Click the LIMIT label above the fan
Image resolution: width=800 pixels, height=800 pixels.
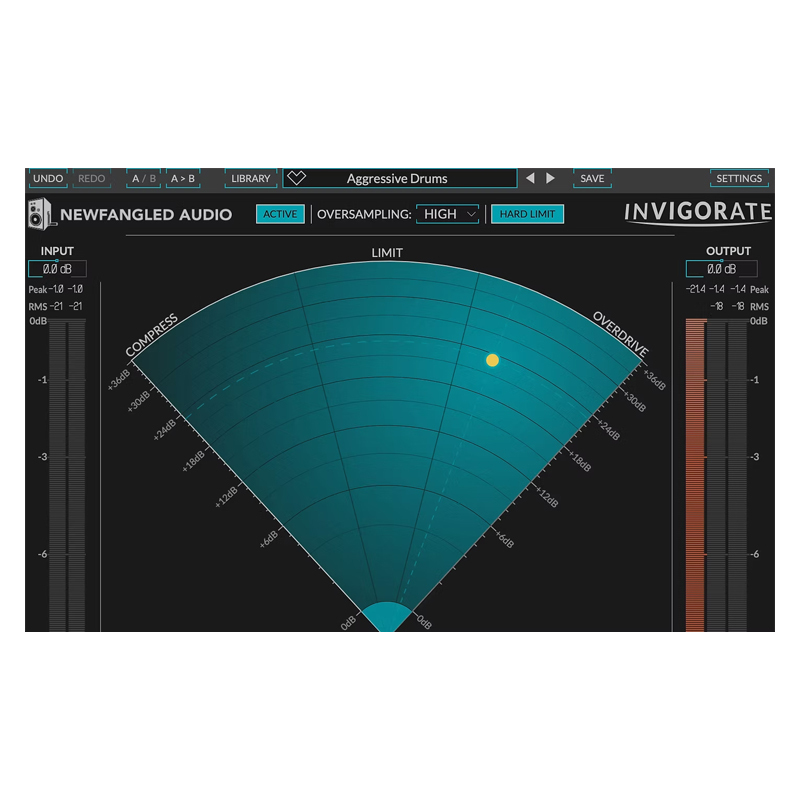click(x=387, y=253)
